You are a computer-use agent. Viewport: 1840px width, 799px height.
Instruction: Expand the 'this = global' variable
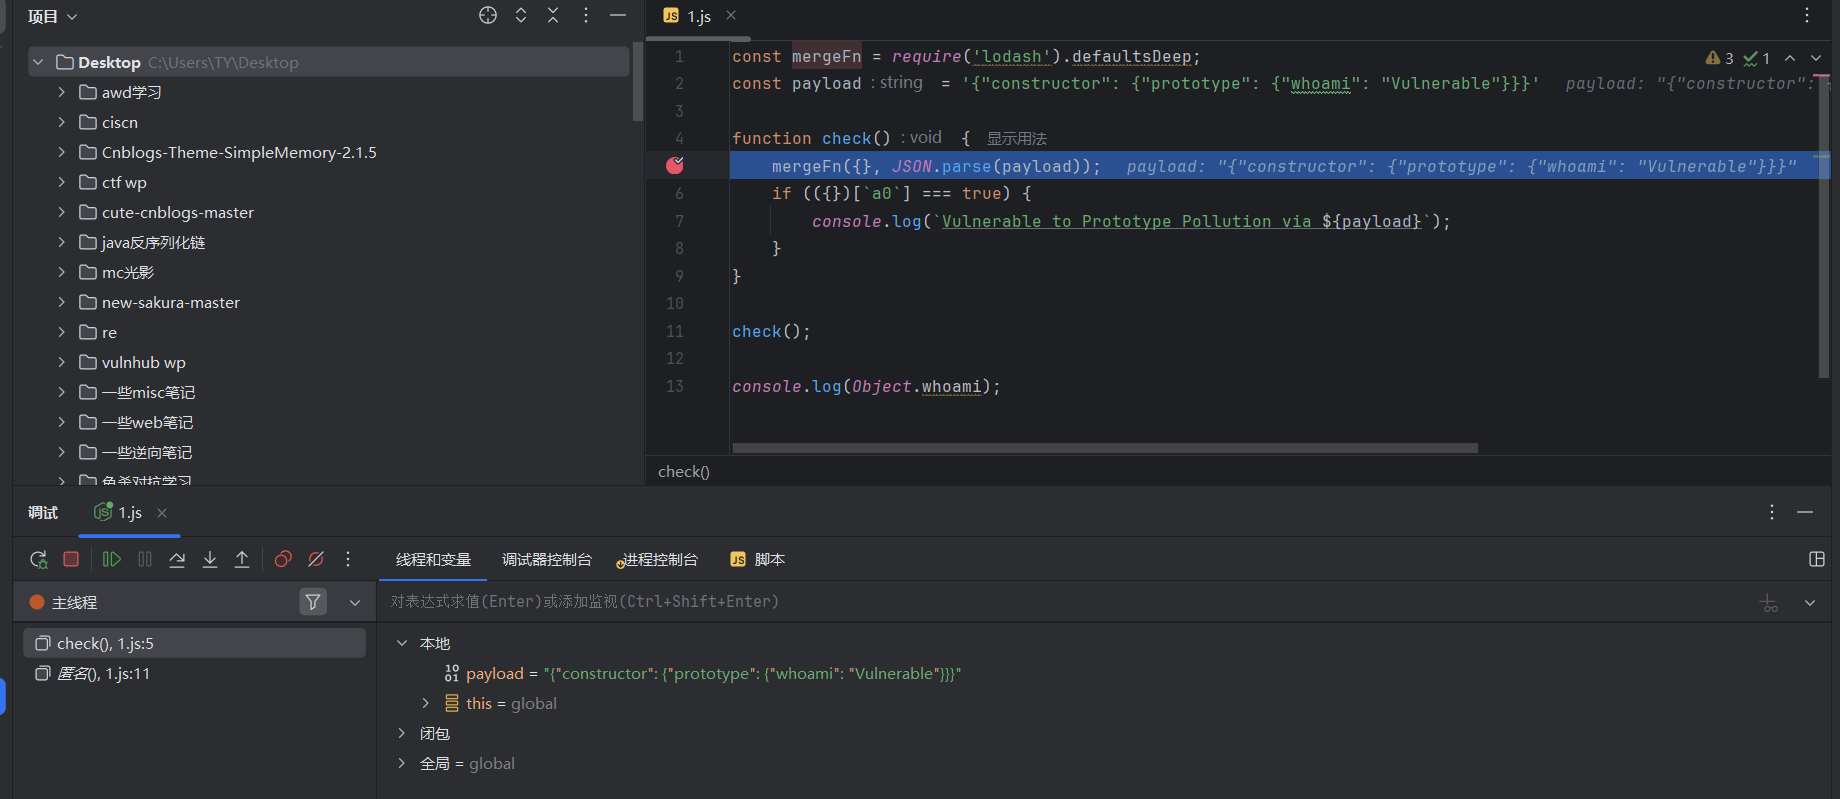(425, 703)
